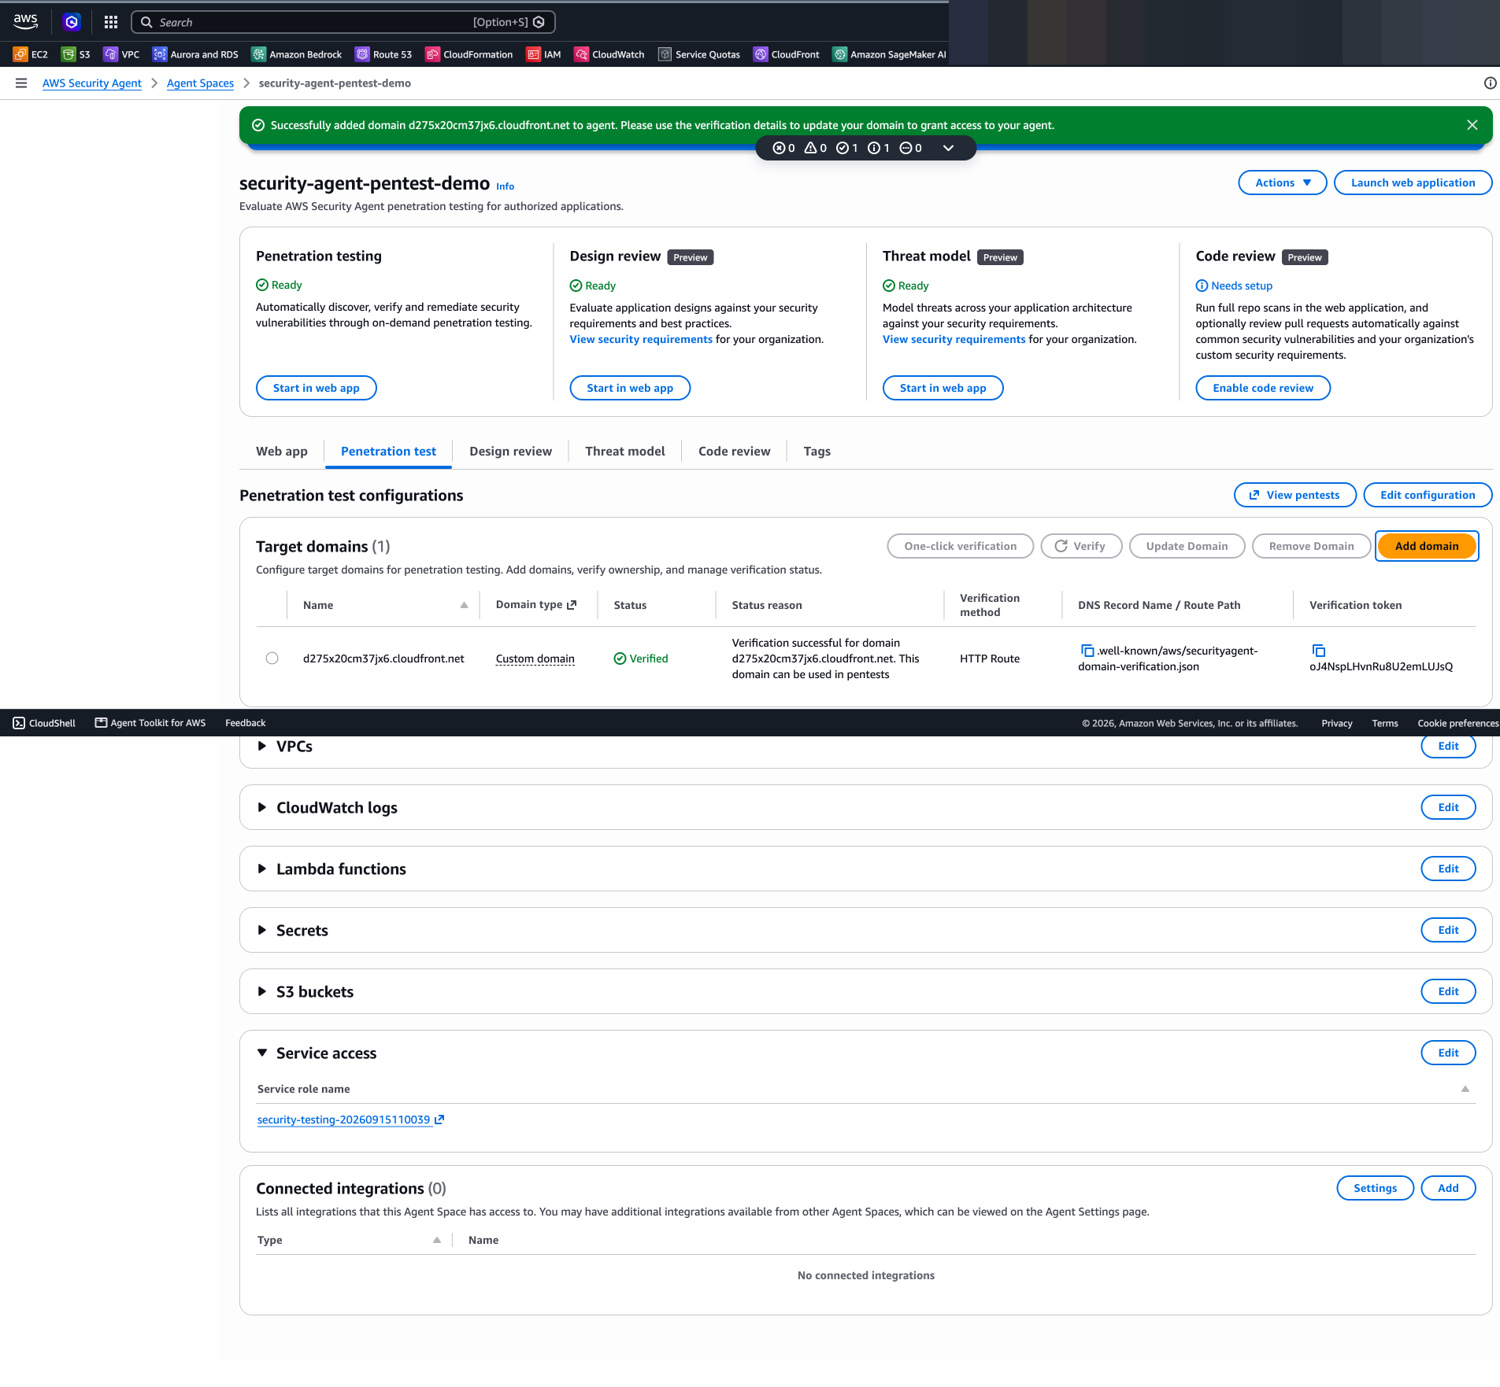Image resolution: width=1500 pixels, height=1387 pixels.
Task: Select the d275x20cm37jx6.cloudfront.net domain radio button
Action: click(272, 658)
